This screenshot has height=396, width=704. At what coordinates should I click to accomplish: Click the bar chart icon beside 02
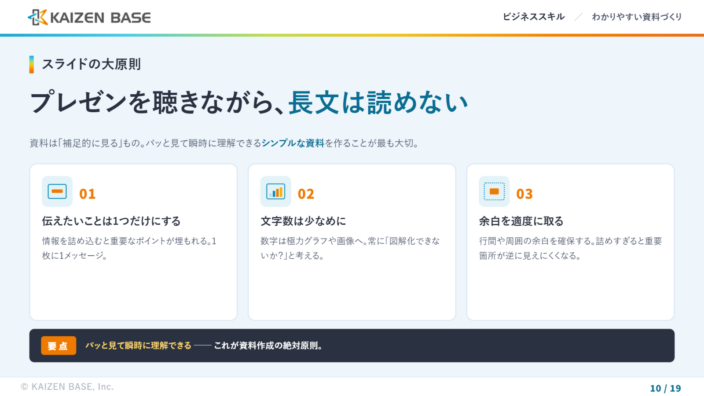tap(276, 191)
